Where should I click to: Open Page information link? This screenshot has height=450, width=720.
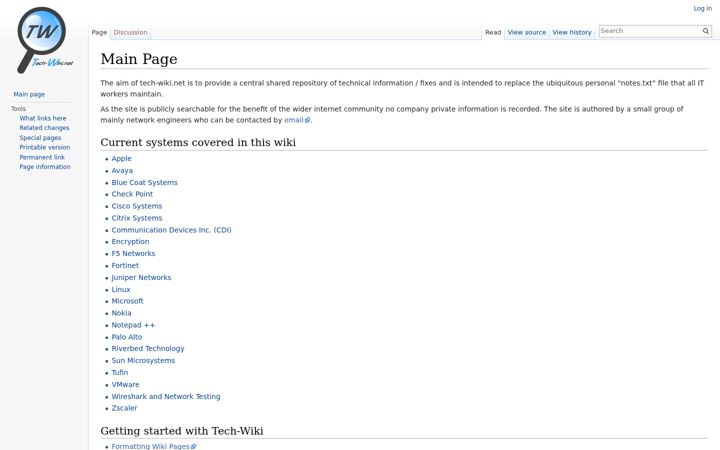tap(45, 167)
